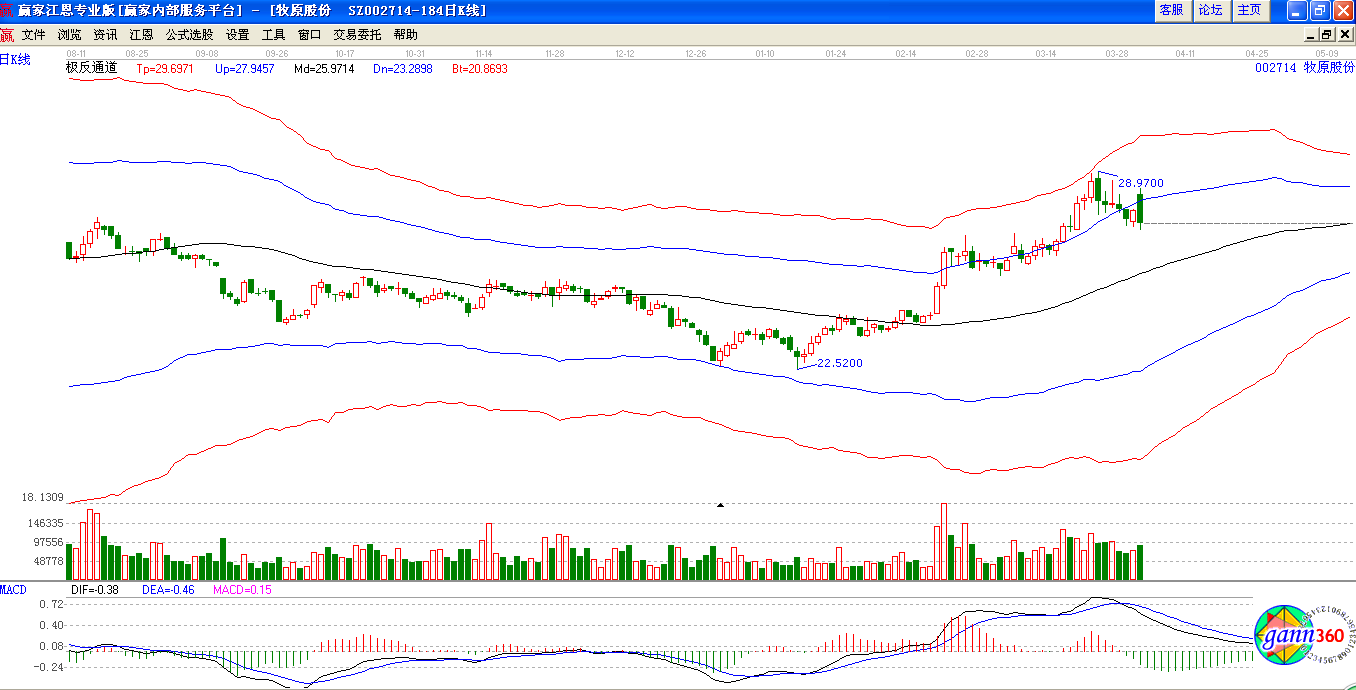Click the -0.24 MACD axis label

click(x=50, y=667)
